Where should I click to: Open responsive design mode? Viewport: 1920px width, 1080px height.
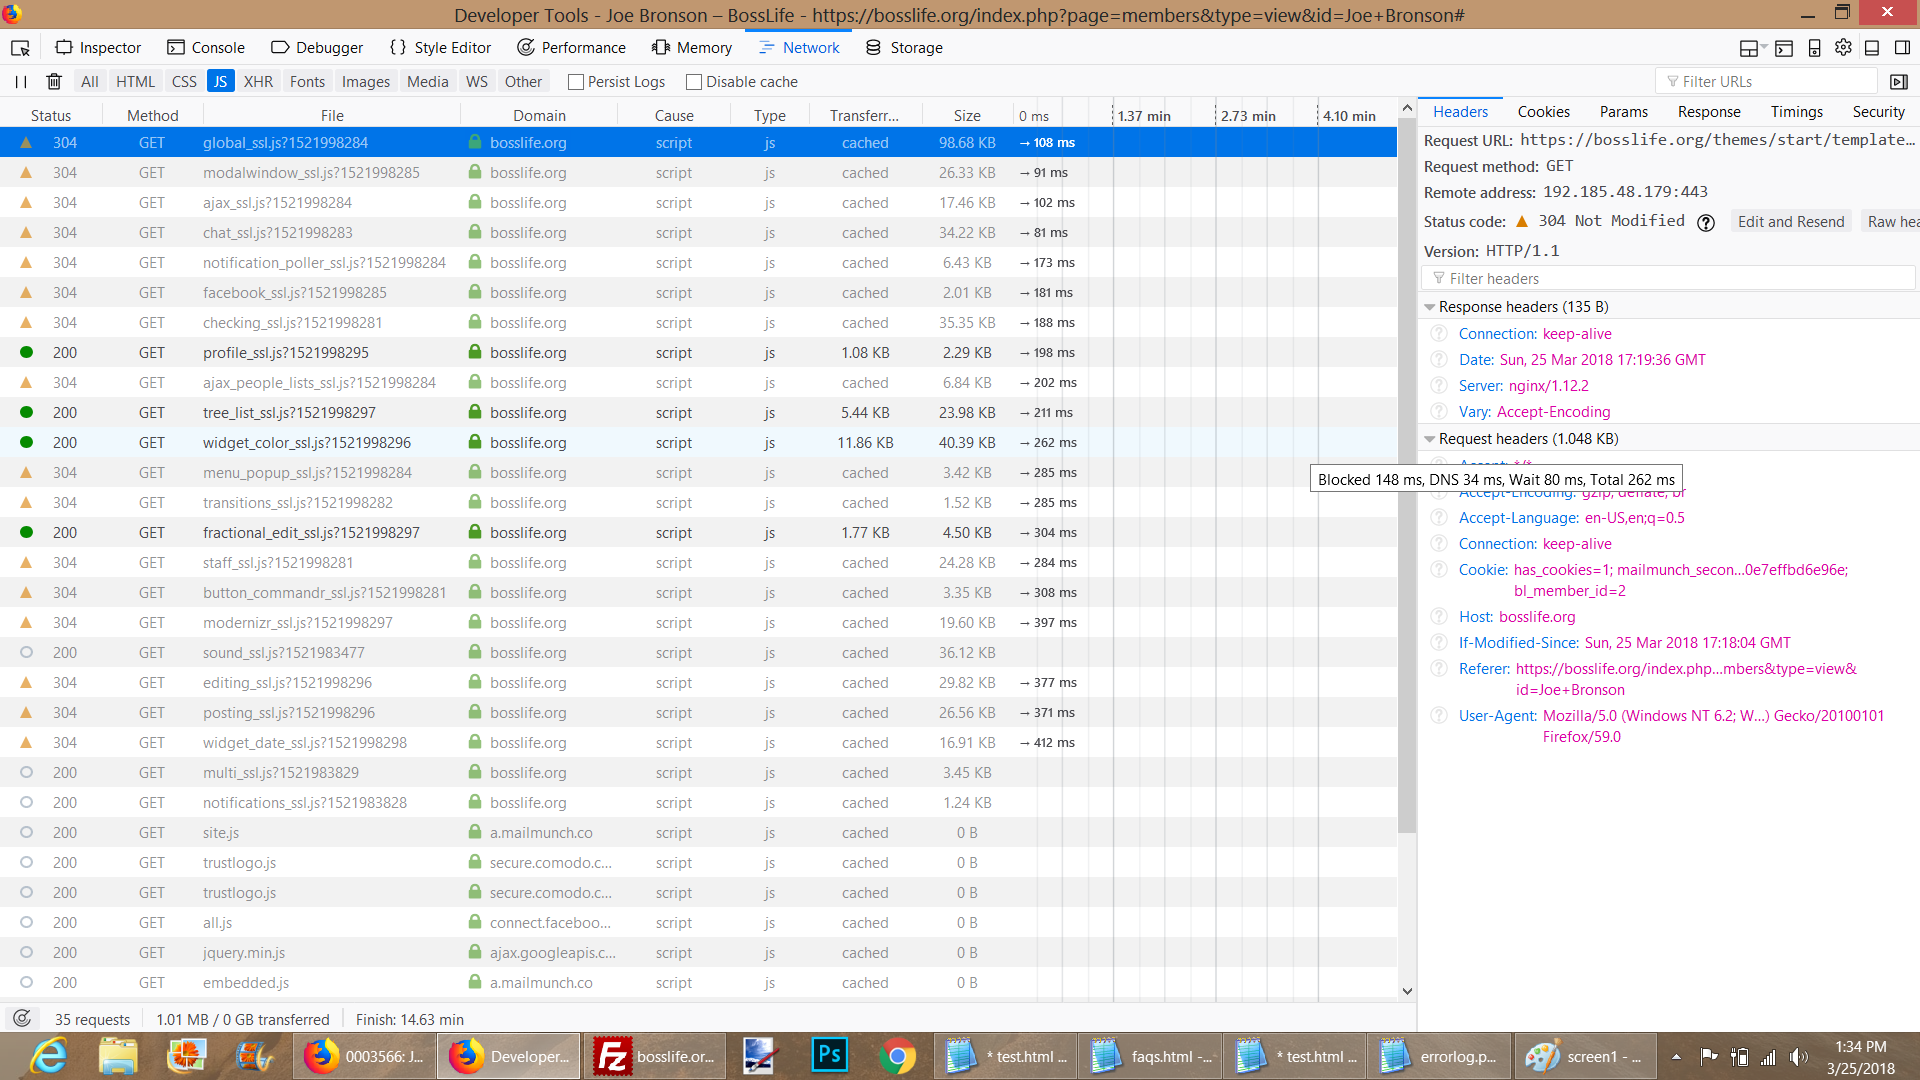click(x=1814, y=48)
